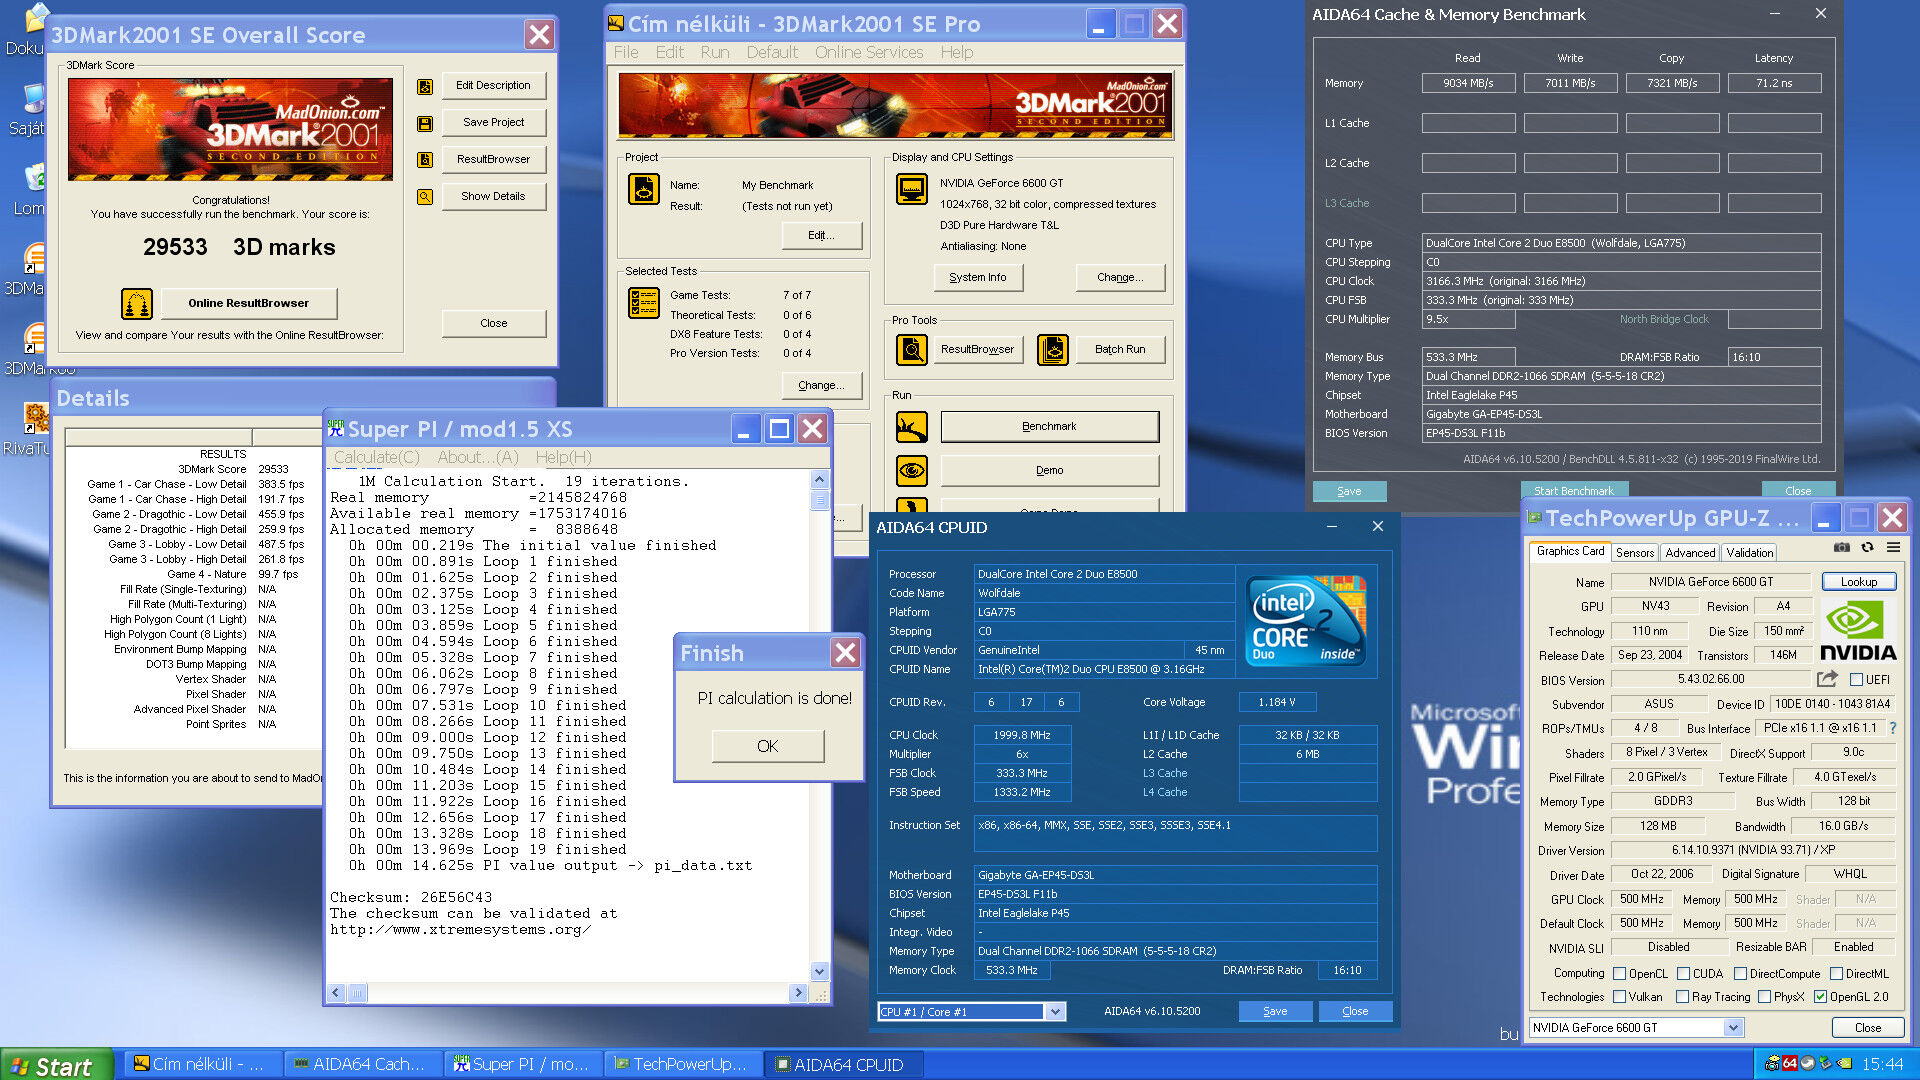Click OK in the Finish dialog

pos(767,746)
